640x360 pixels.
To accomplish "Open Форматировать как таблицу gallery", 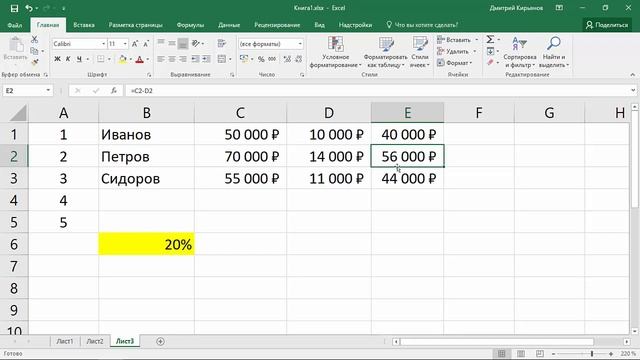I will (x=385, y=52).
